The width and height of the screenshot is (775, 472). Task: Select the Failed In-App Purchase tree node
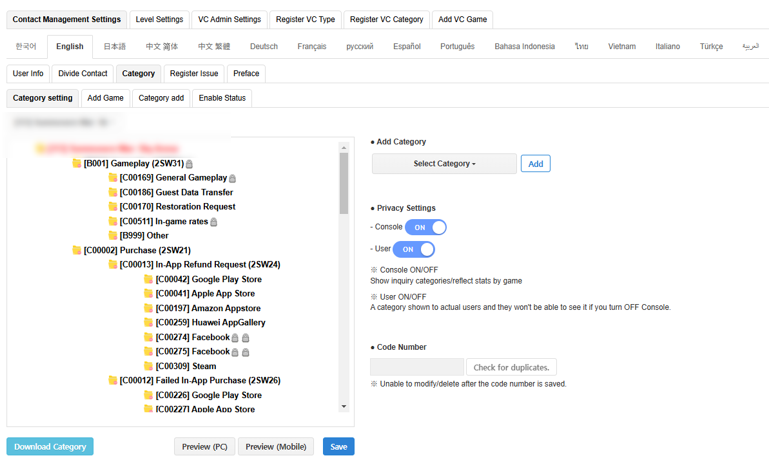pos(199,381)
